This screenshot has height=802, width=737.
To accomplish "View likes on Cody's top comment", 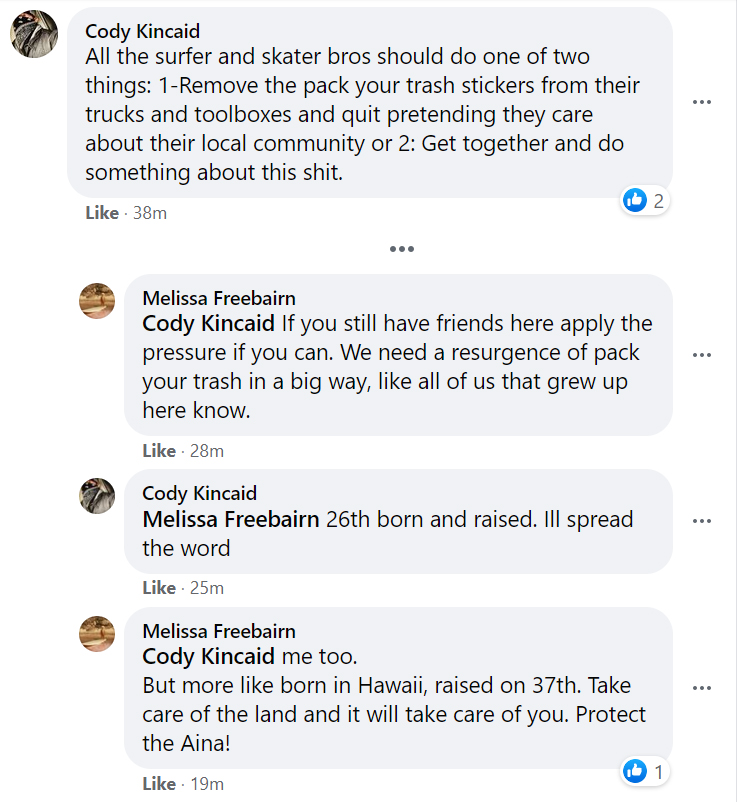I will 644,201.
